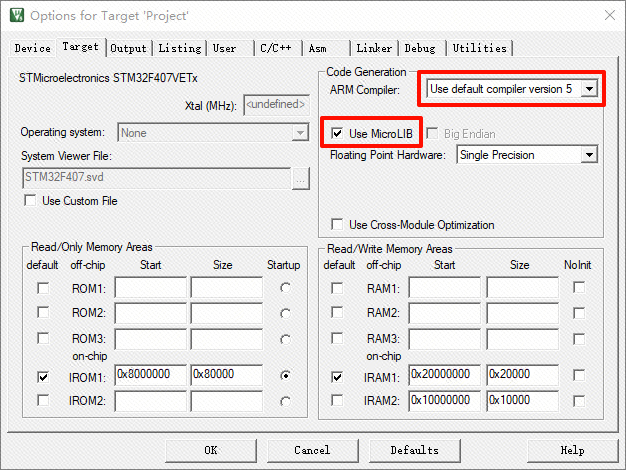The width and height of the screenshot is (626, 470).
Task: Enable Use Cross-Module Optimization
Action: 337,225
